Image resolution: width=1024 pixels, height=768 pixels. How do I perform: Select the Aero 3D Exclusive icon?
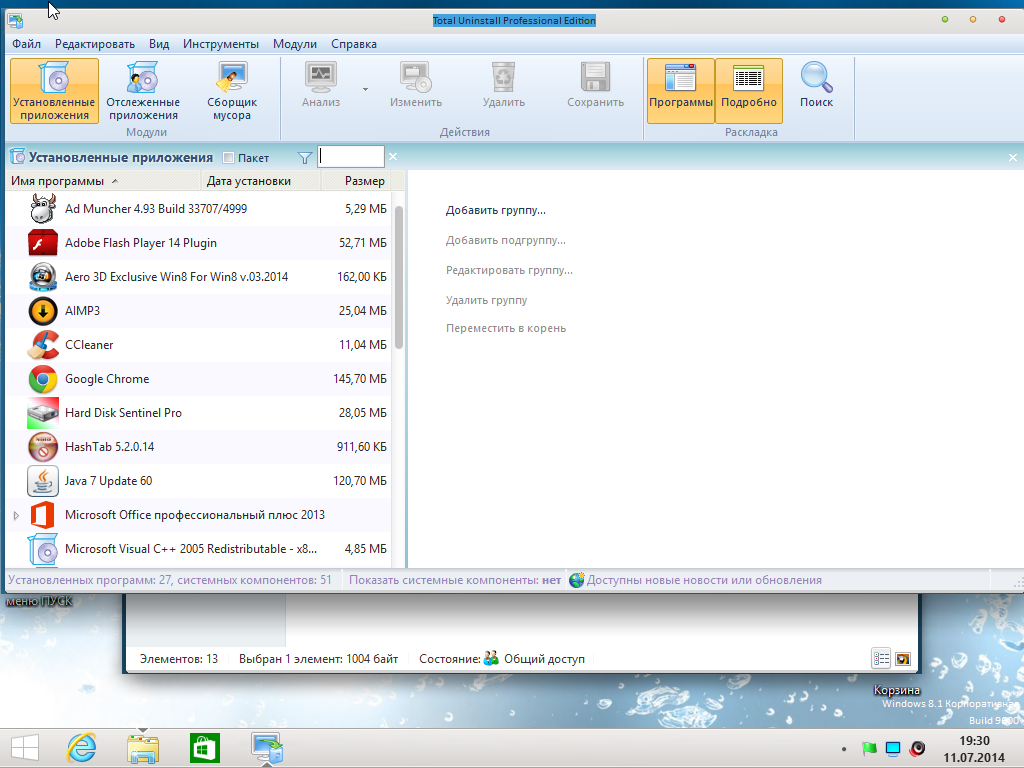coord(43,277)
